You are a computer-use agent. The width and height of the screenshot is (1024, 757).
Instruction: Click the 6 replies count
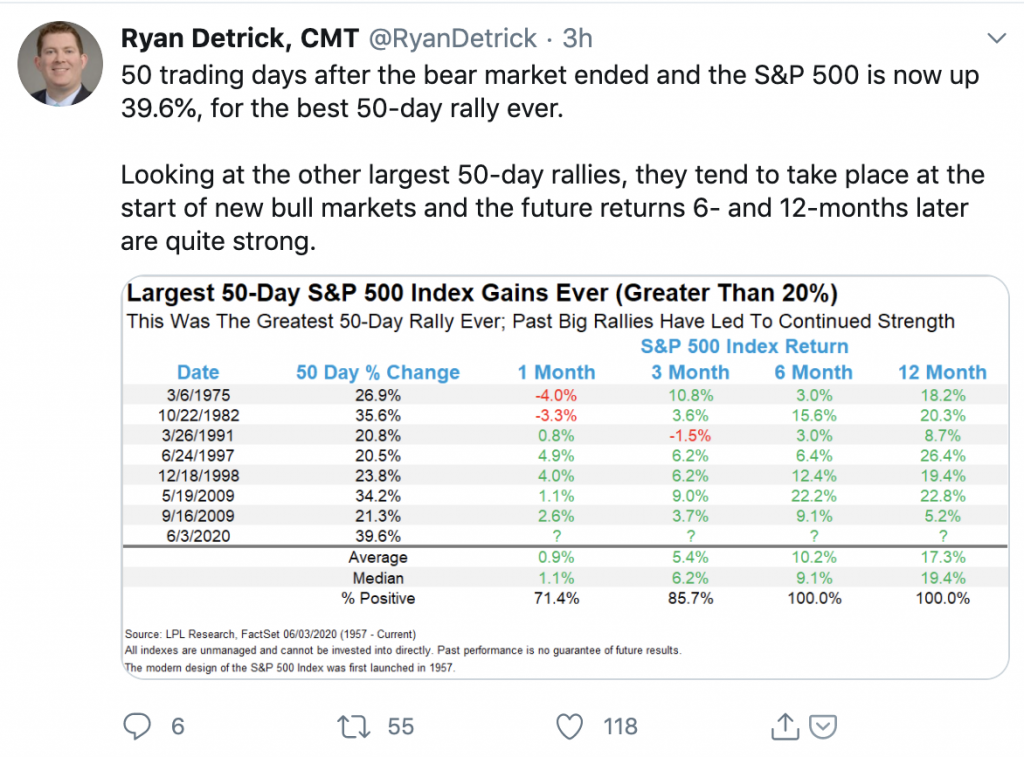click(x=178, y=726)
